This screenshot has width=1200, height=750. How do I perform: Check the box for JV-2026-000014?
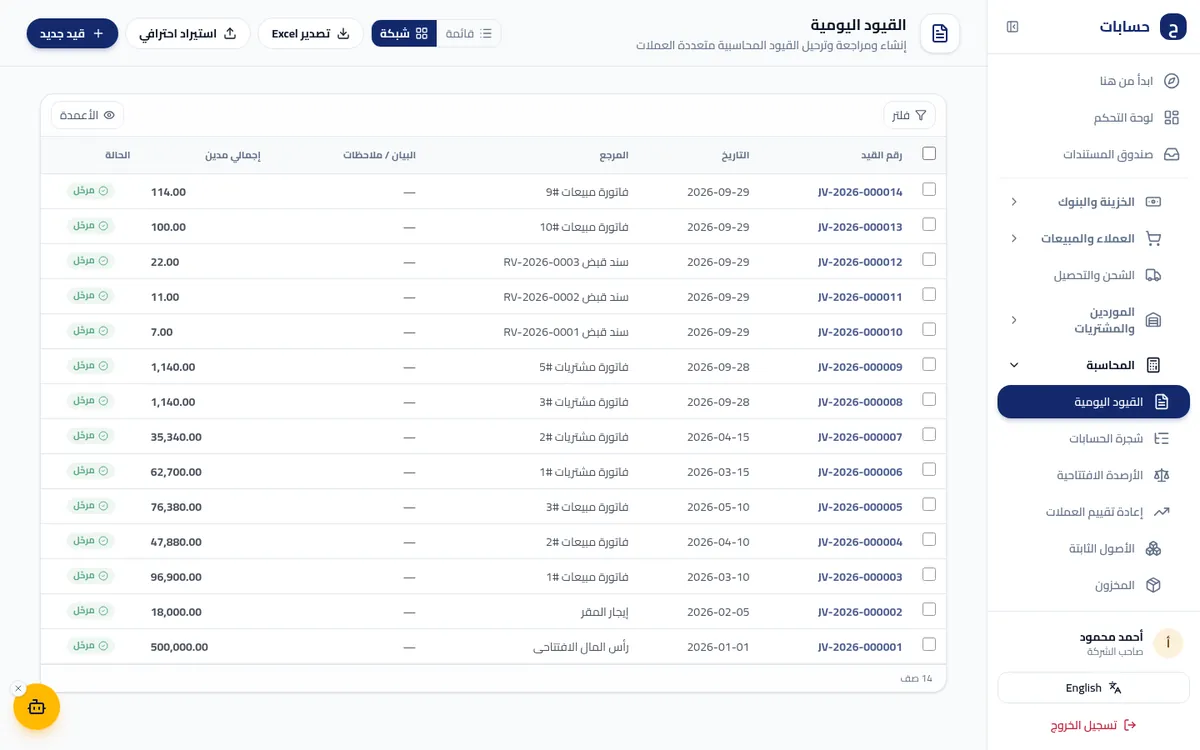pos(929,189)
